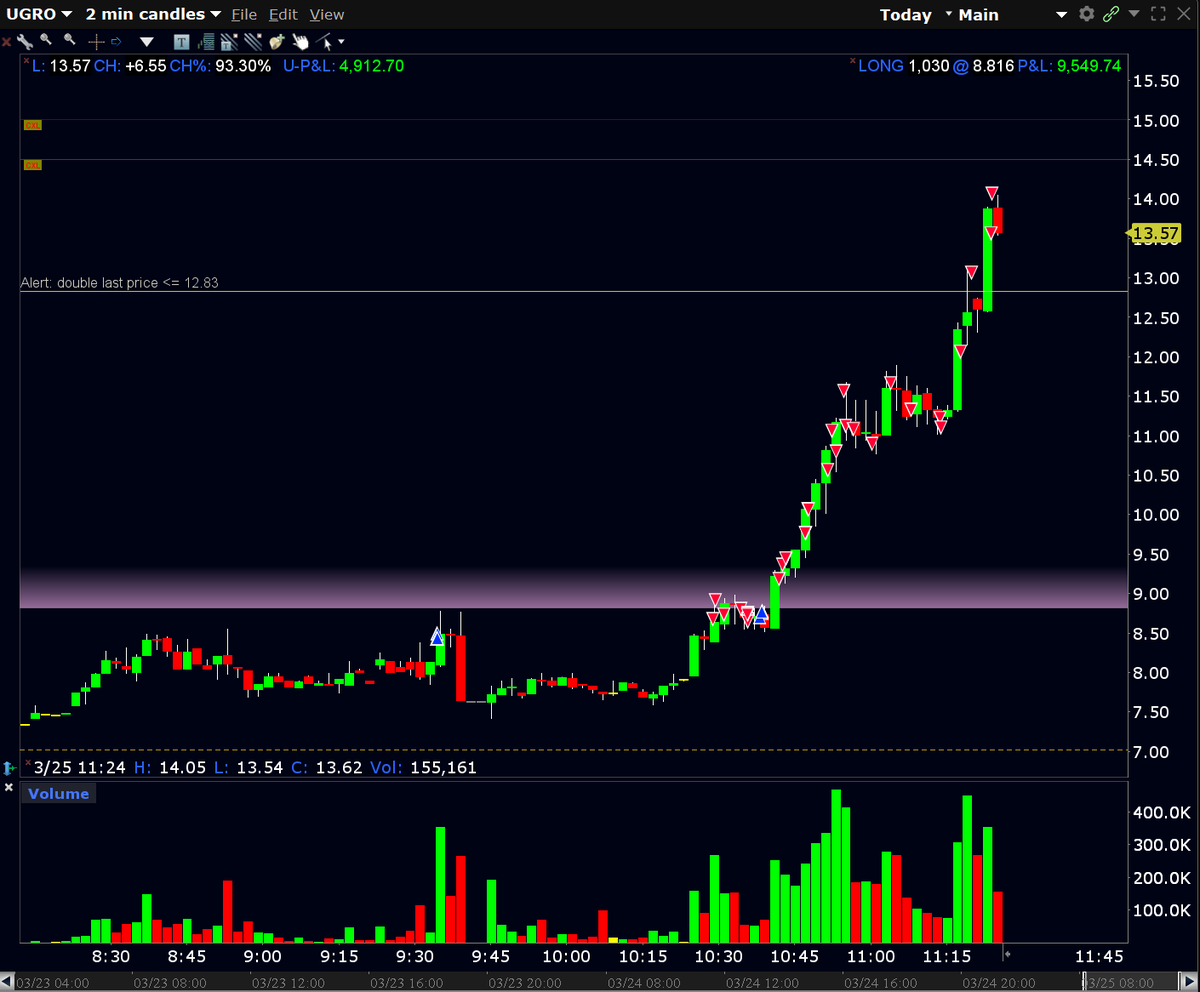The image size is (1200, 992).
Task: Click the candlestick price-levels toolbar icon
Action: (205, 41)
